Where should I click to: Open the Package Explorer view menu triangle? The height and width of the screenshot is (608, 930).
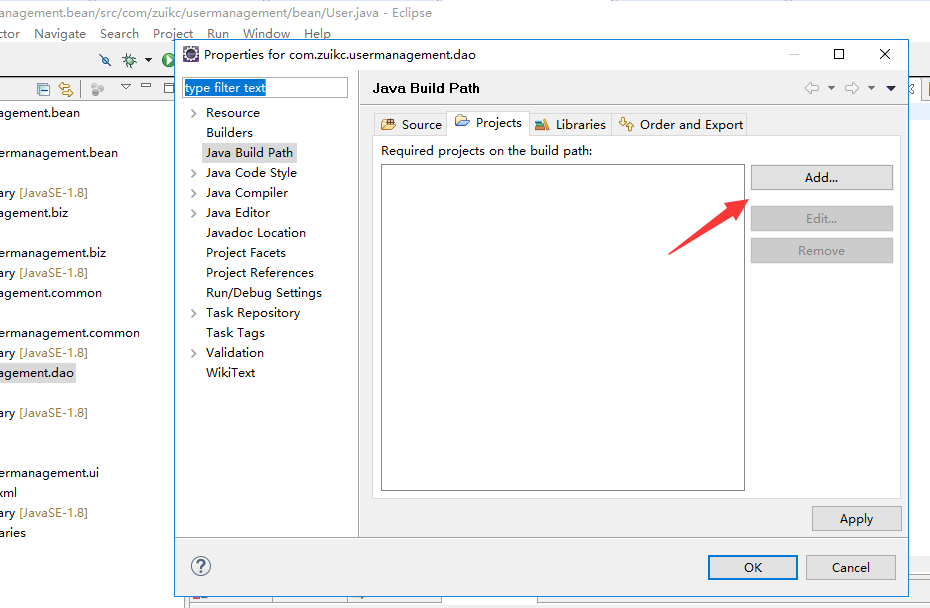(126, 87)
